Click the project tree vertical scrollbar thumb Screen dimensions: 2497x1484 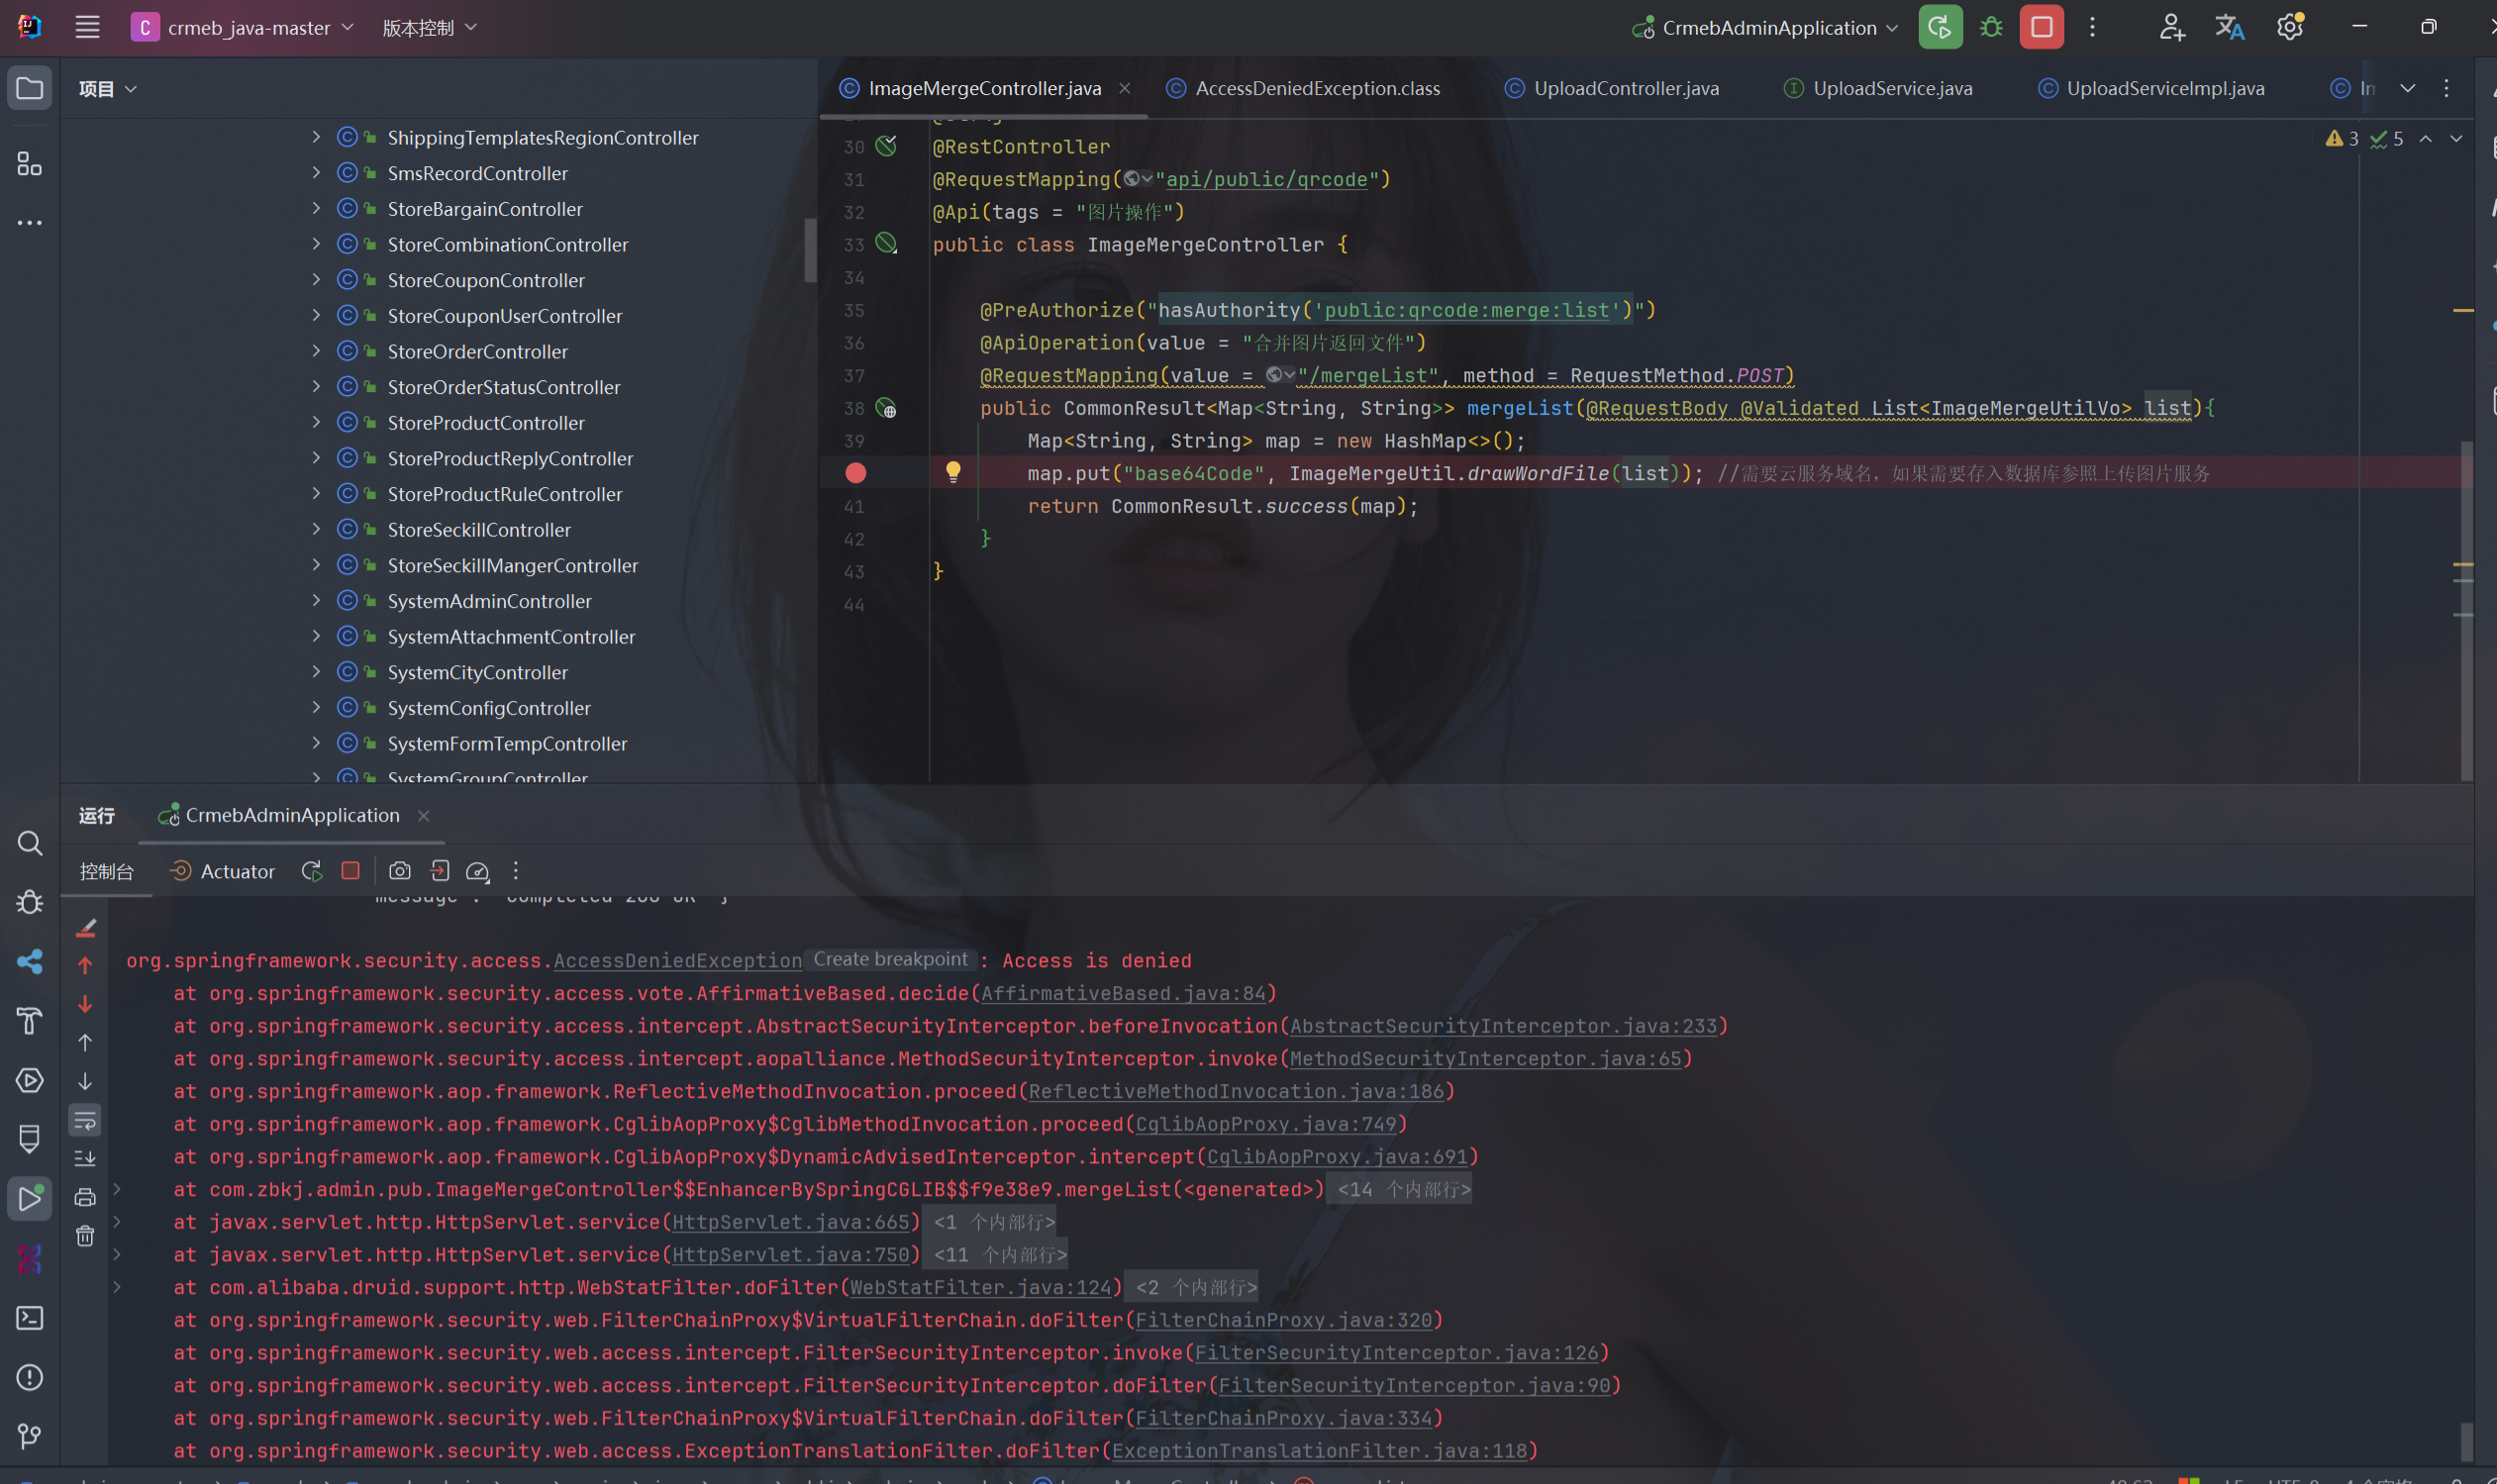pyautogui.click(x=810, y=250)
